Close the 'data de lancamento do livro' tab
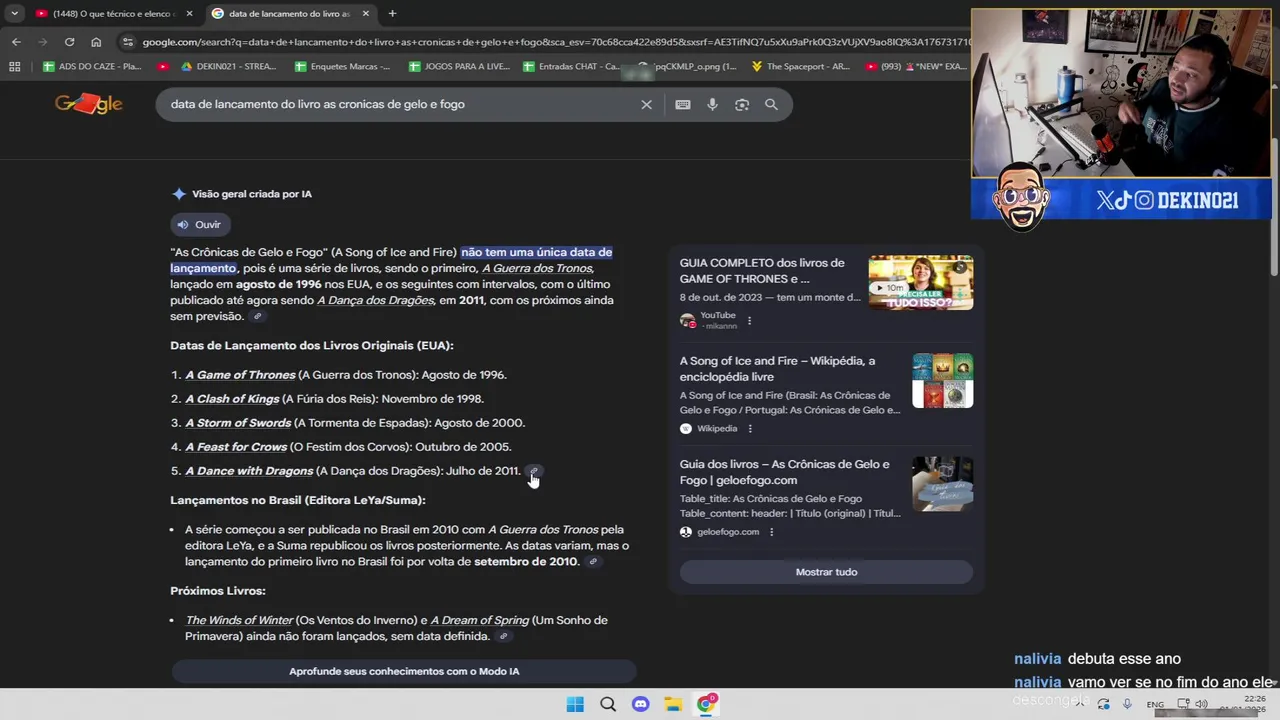This screenshot has width=1280, height=720. coord(365,13)
